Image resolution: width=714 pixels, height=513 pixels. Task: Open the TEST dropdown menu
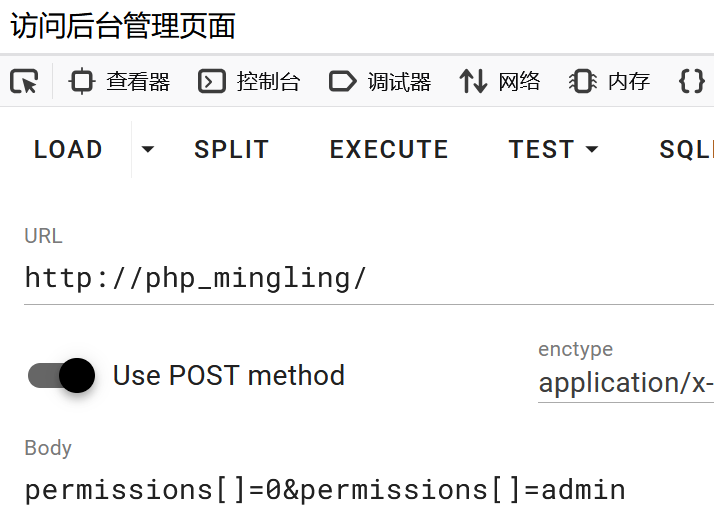[x=553, y=150]
